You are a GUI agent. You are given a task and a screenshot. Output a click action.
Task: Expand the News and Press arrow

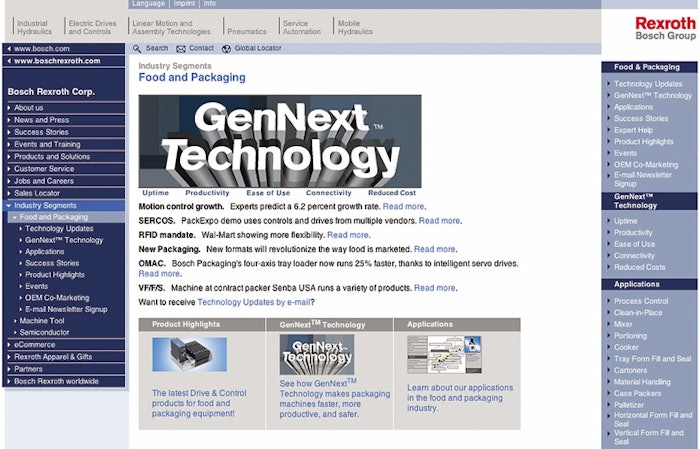coord(9,120)
